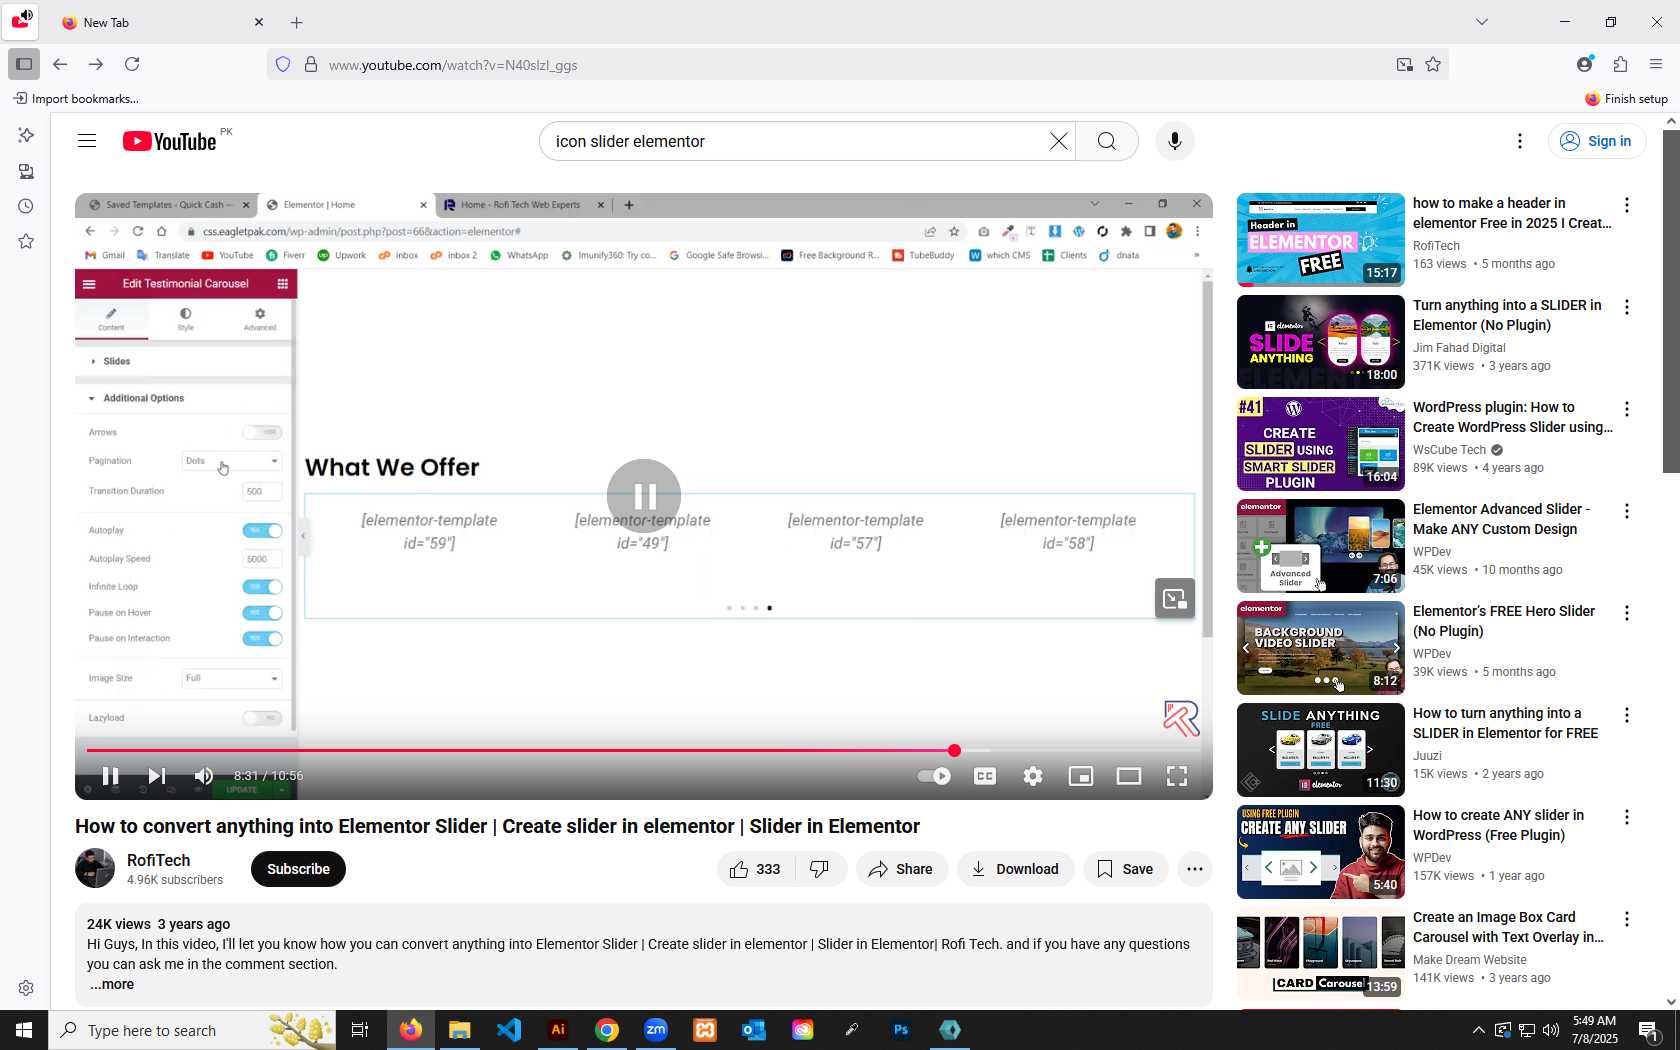Open options for 'Create an Image Box Card' video
This screenshot has height=1050, width=1680.
(x=1627, y=919)
